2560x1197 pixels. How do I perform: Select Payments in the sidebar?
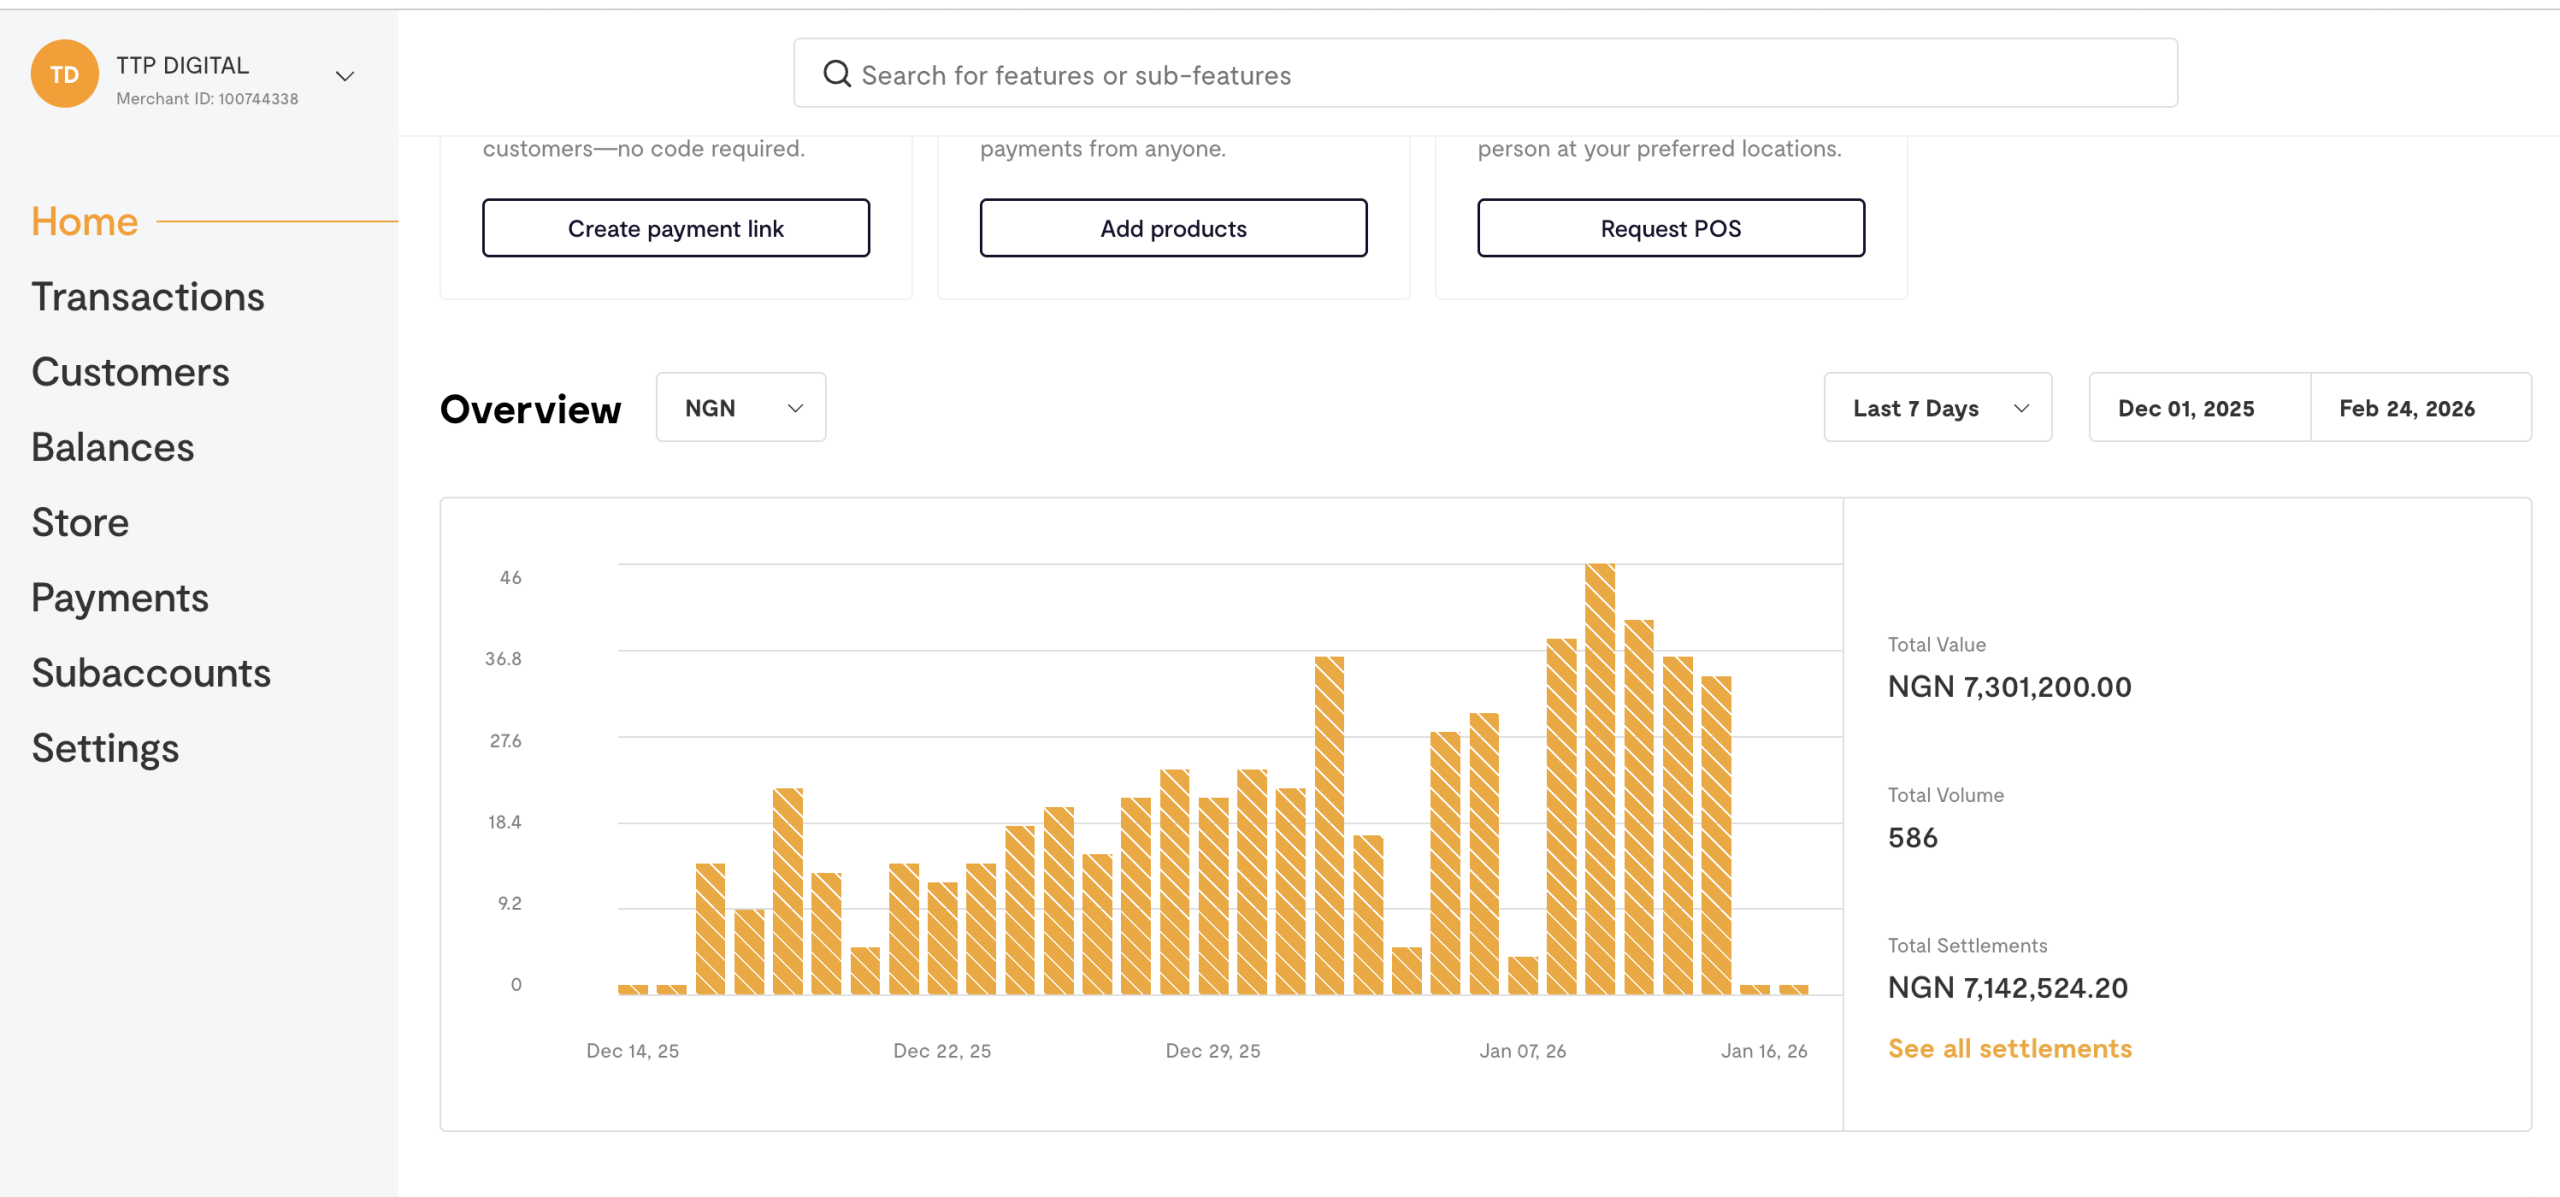point(120,598)
